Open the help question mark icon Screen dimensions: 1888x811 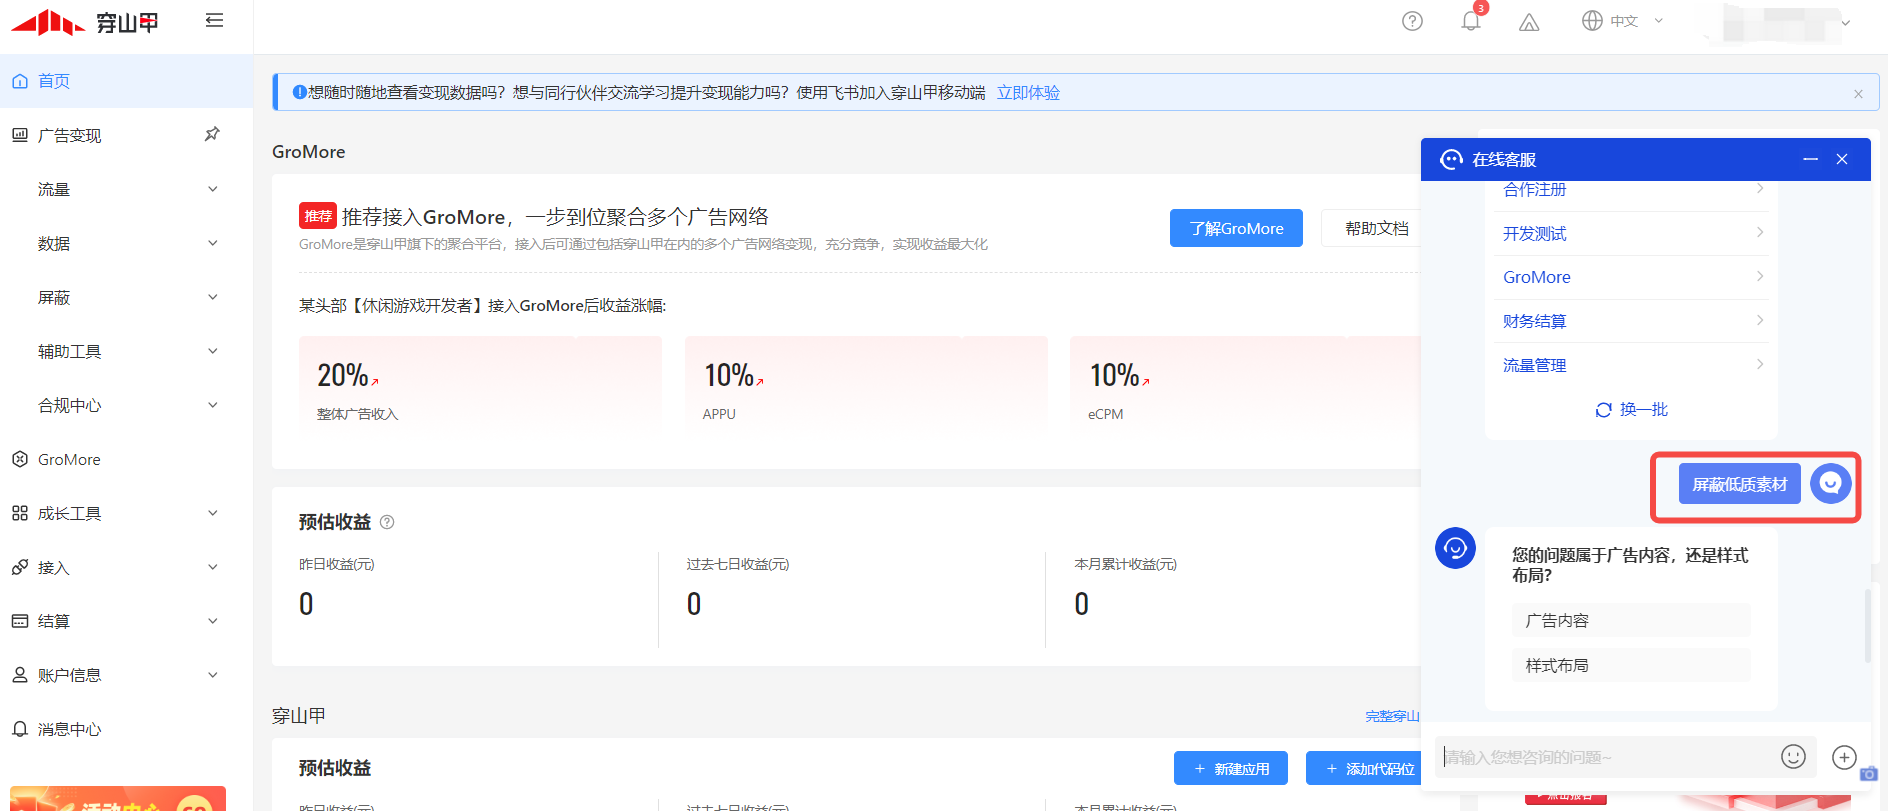coord(1412,21)
